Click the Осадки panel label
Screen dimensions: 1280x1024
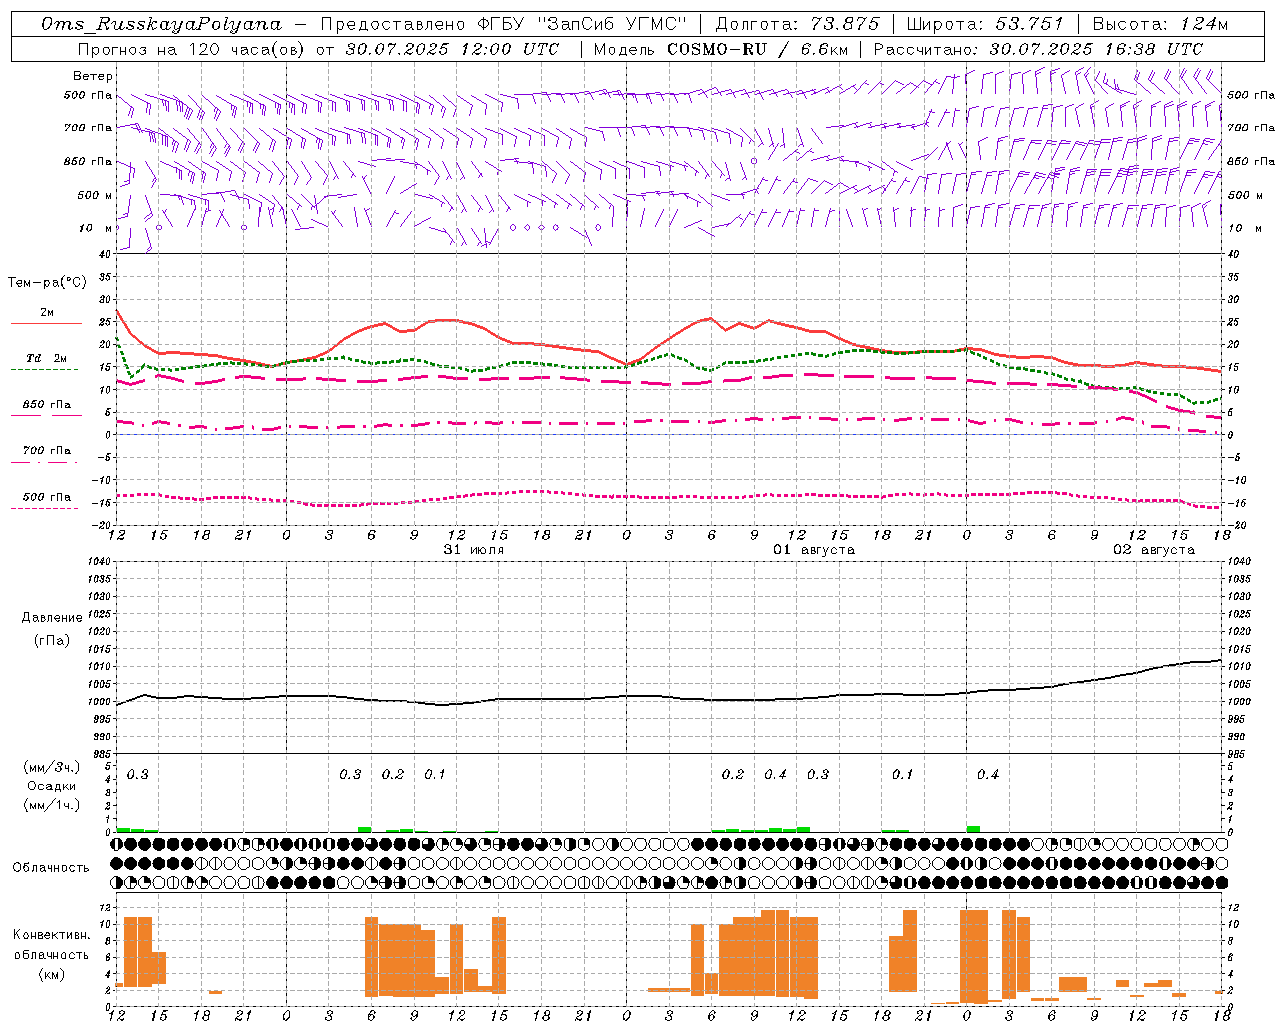(52, 786)
